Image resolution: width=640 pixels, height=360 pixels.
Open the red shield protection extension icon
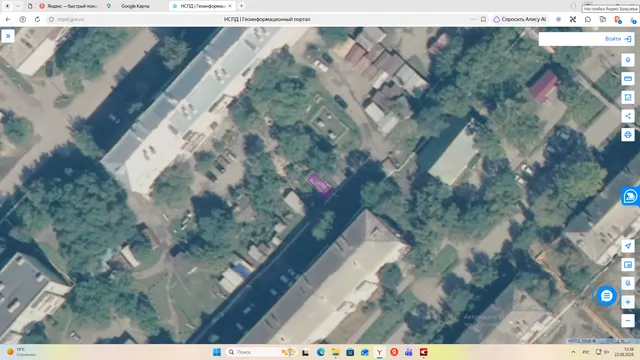coord(618,20)
